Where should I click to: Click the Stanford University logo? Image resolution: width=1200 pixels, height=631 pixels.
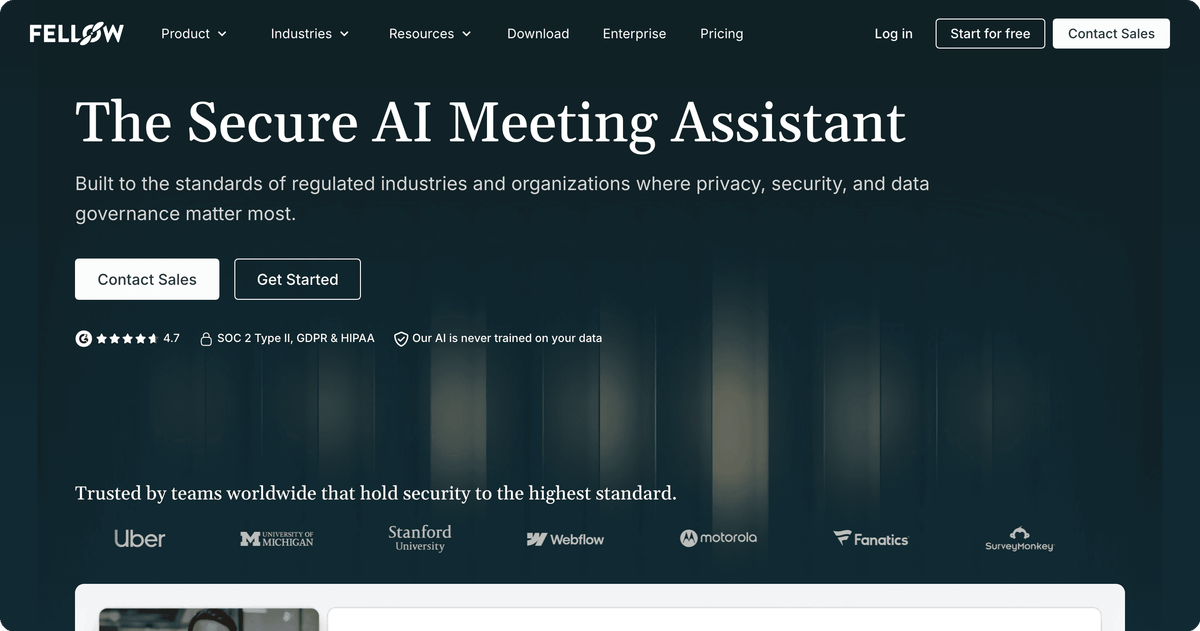pos(420,538)
